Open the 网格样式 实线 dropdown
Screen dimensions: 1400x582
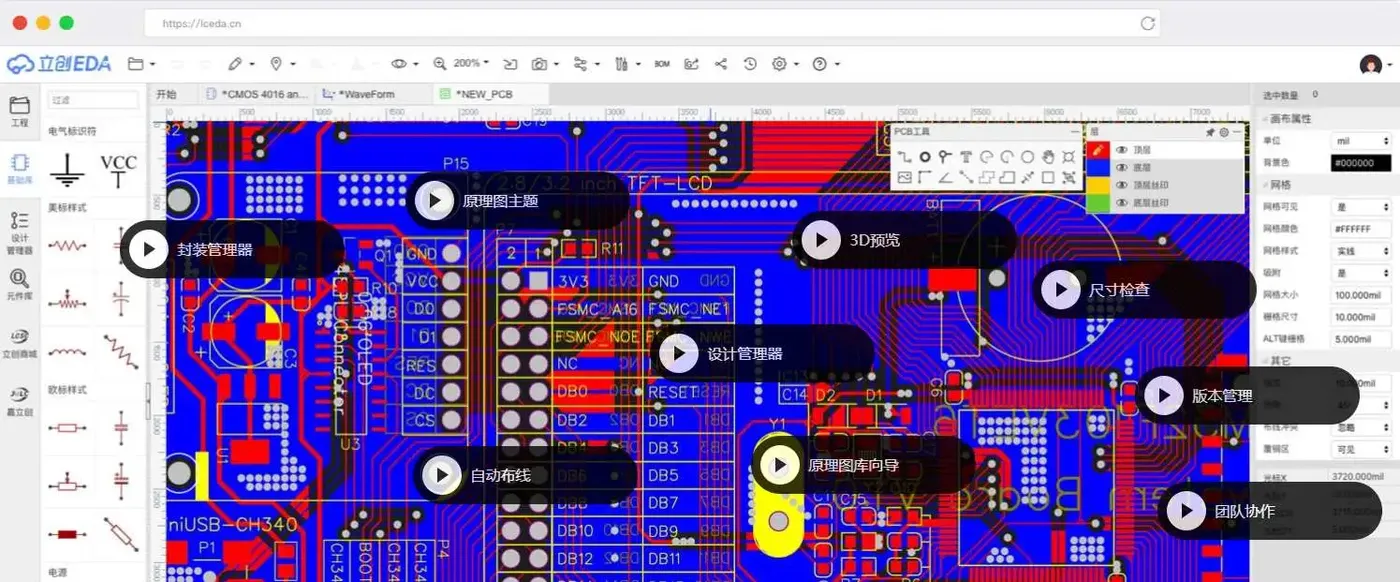tap(1361, 251)
